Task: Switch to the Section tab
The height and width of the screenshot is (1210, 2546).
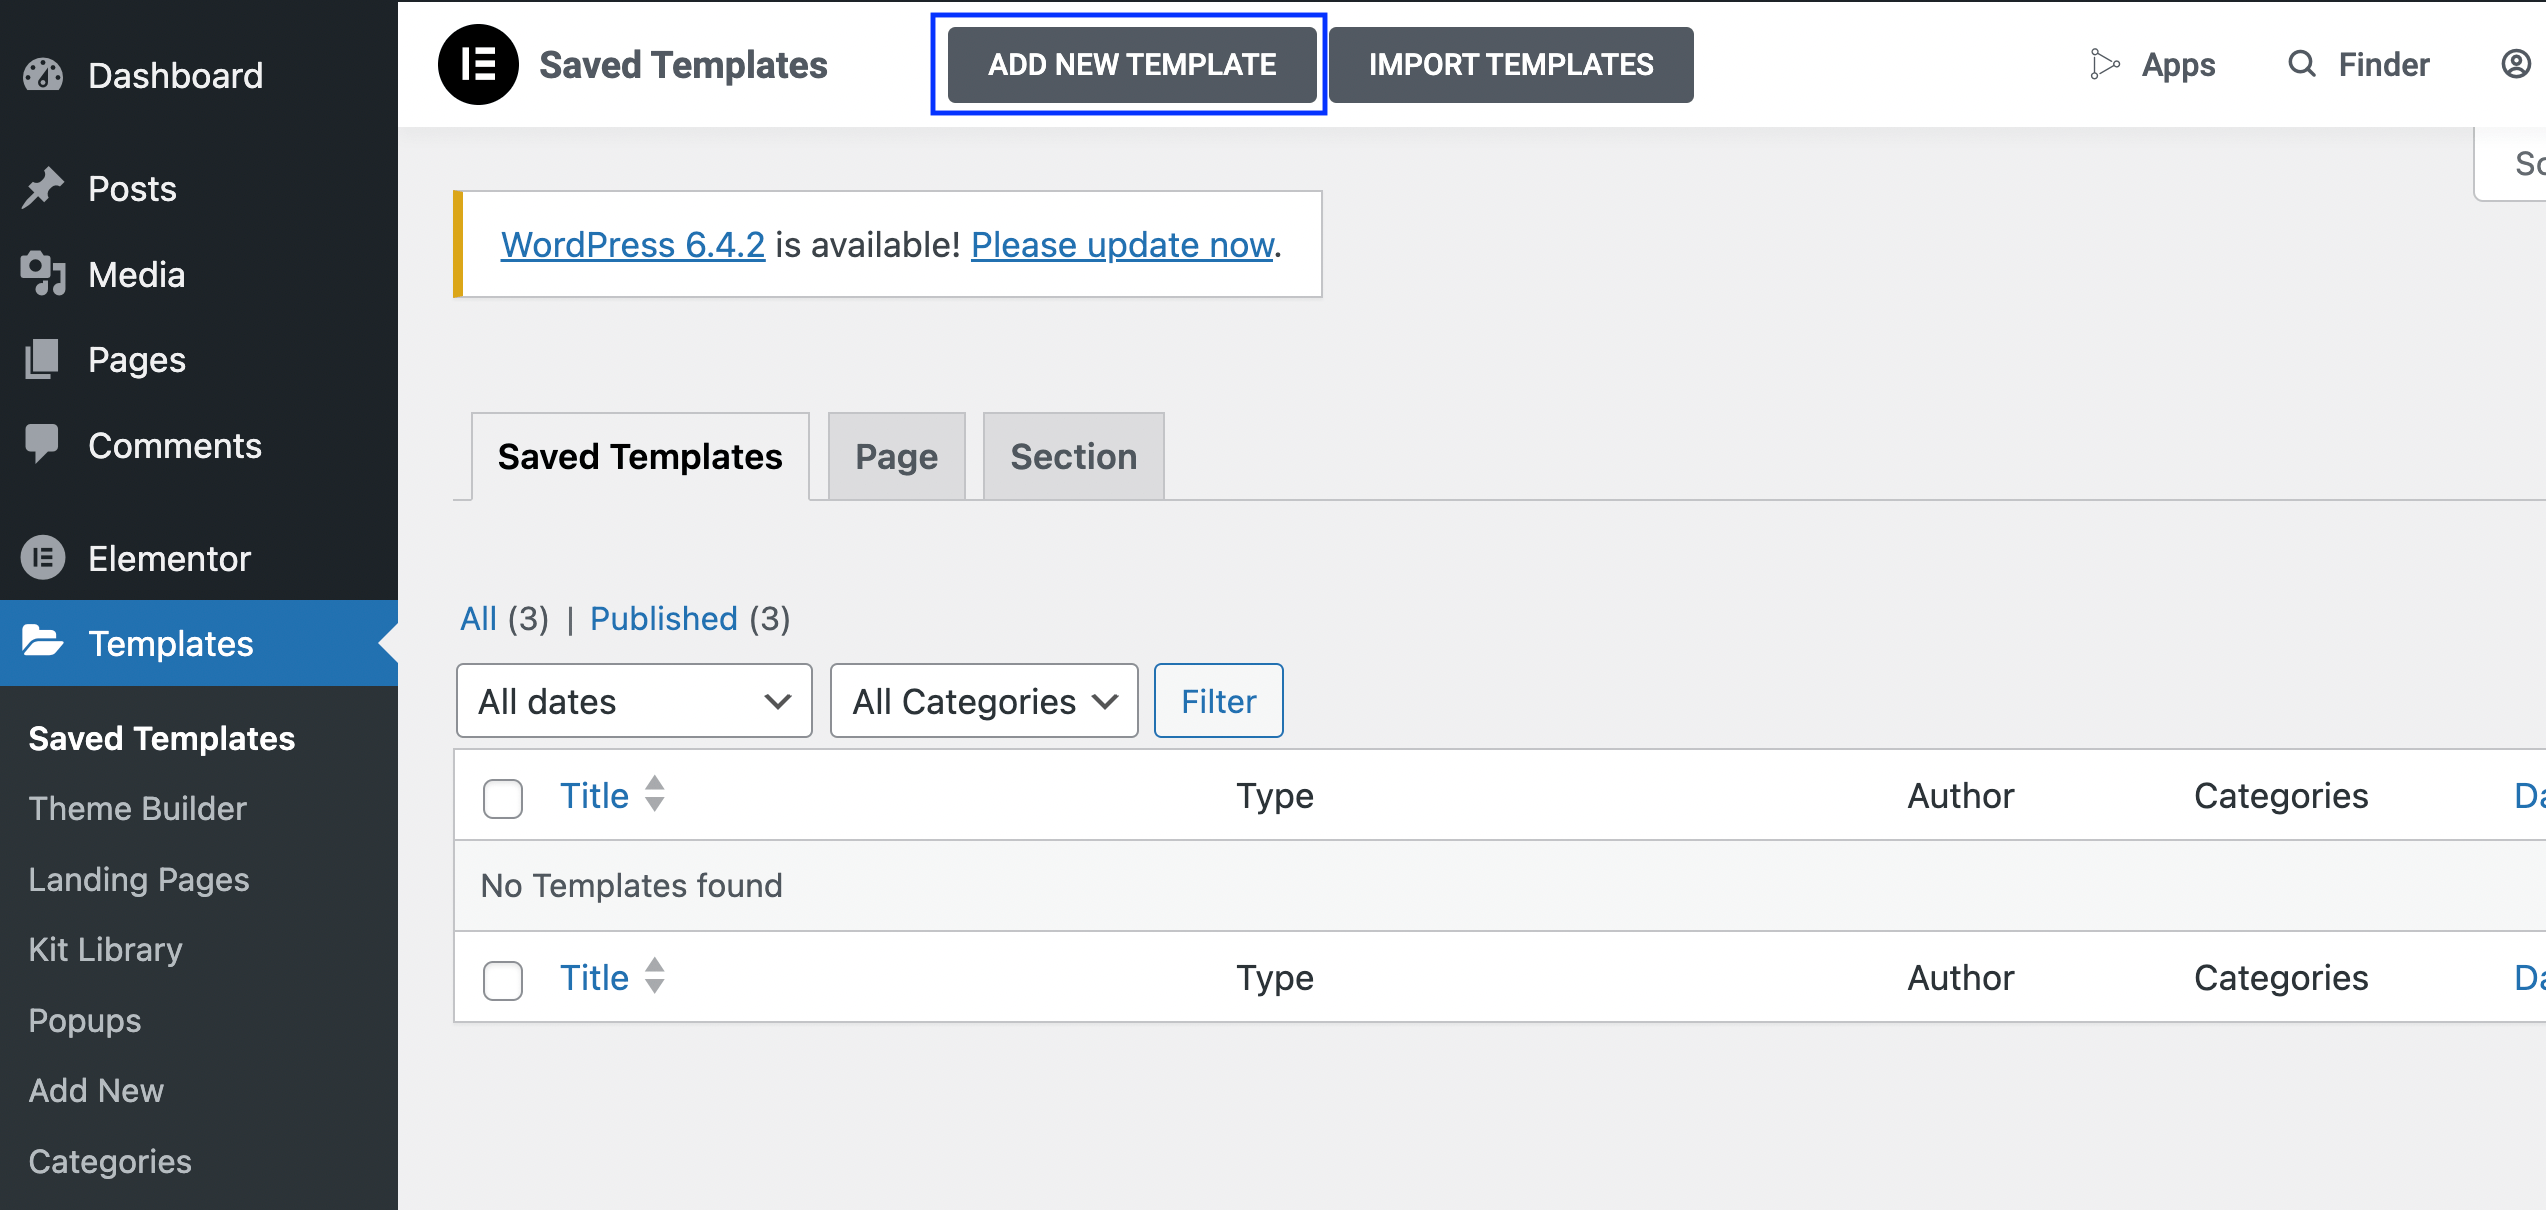Action: tap(1073, 456)
